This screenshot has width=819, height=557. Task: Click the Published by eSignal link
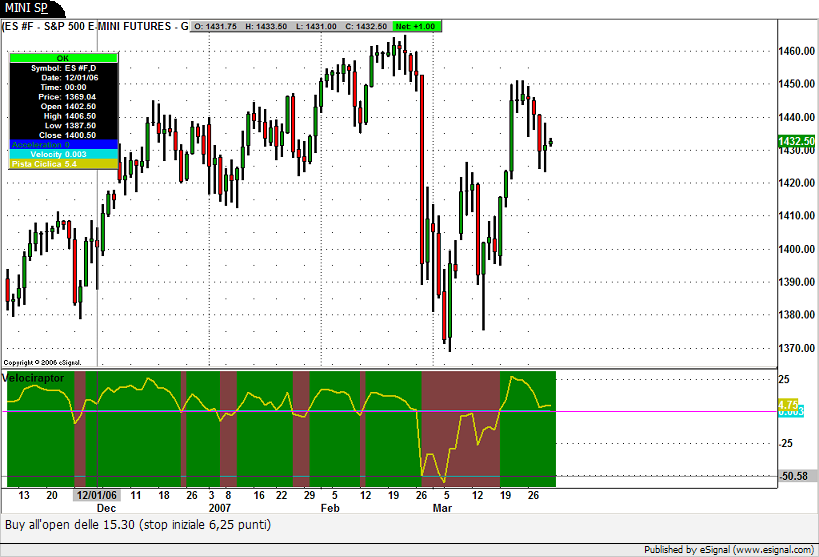pyautogui.click(x=729, y=549)
